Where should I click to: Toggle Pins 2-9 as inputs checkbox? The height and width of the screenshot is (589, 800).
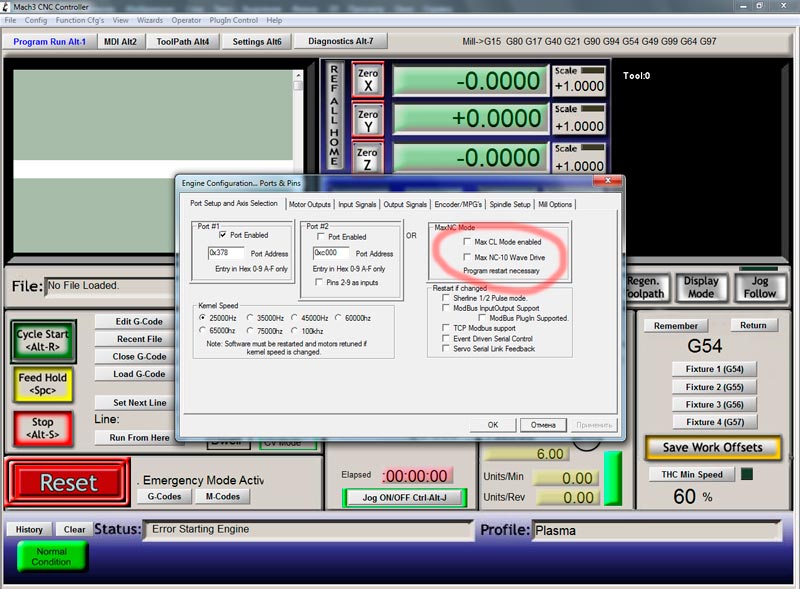[x=319, y=282]
